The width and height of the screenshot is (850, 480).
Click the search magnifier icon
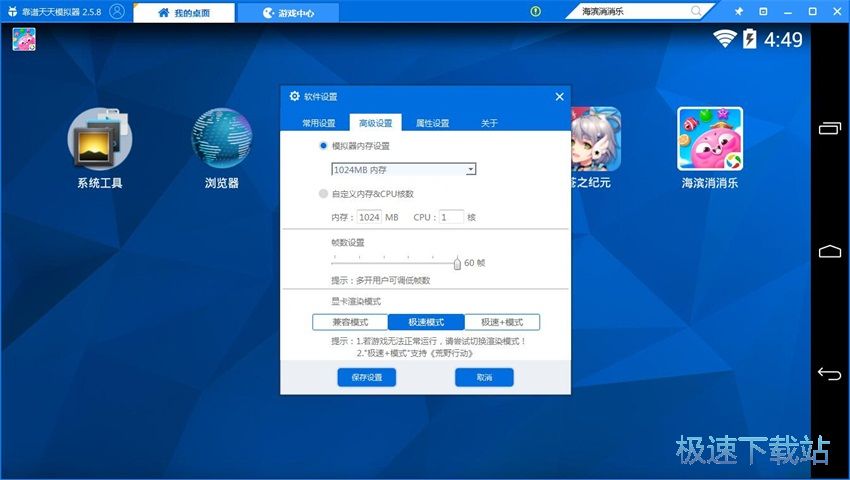click(696, 11)
